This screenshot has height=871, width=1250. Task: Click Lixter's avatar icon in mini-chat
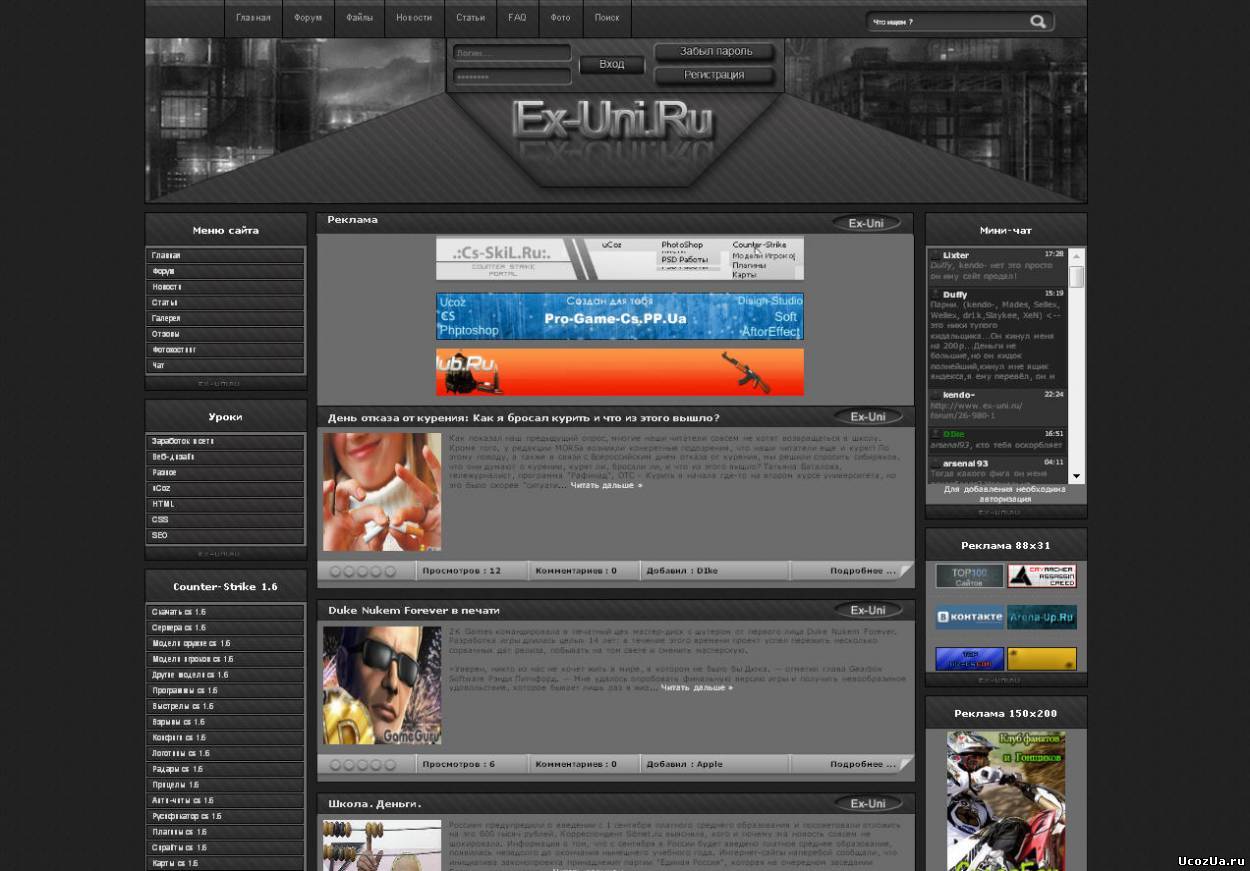coord(935,255)
